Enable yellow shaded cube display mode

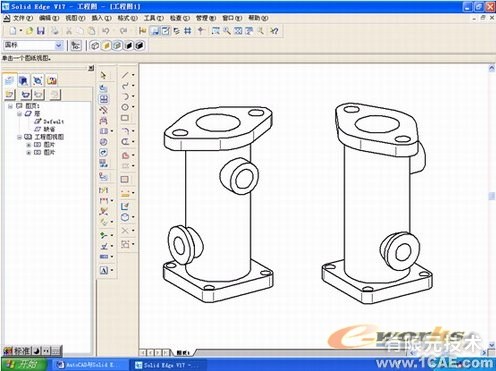click(106, 45)
